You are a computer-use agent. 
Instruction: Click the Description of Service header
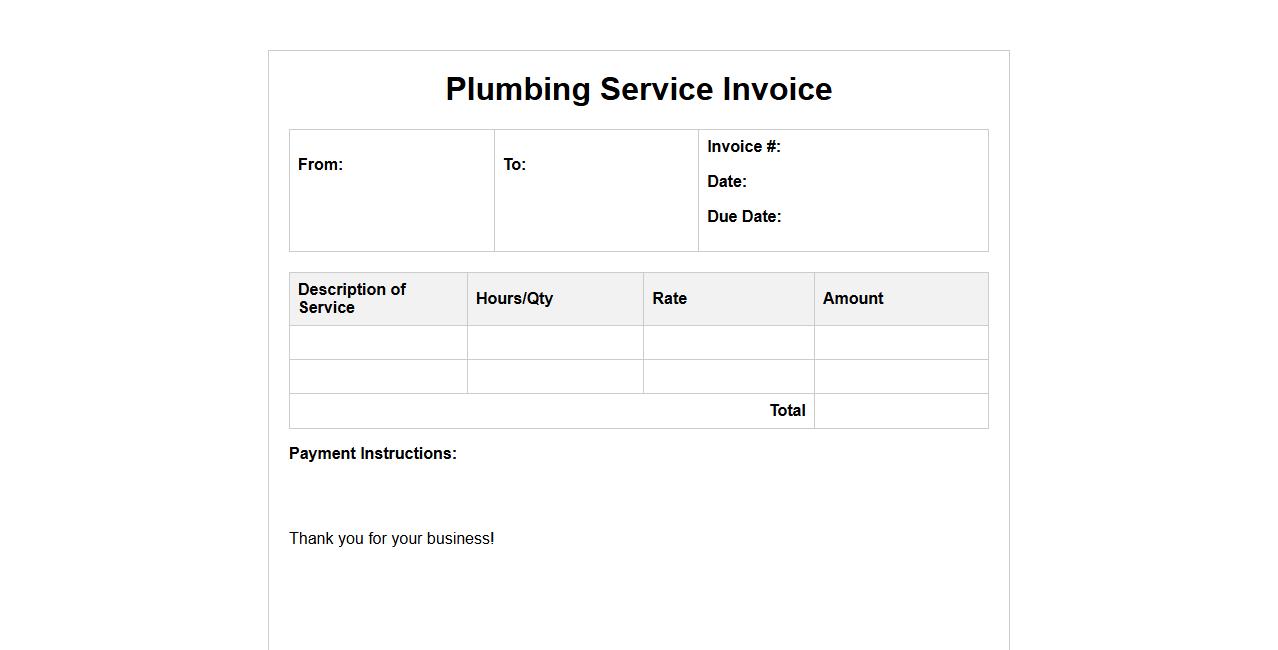pyautogui.click(x=352, y=298)
